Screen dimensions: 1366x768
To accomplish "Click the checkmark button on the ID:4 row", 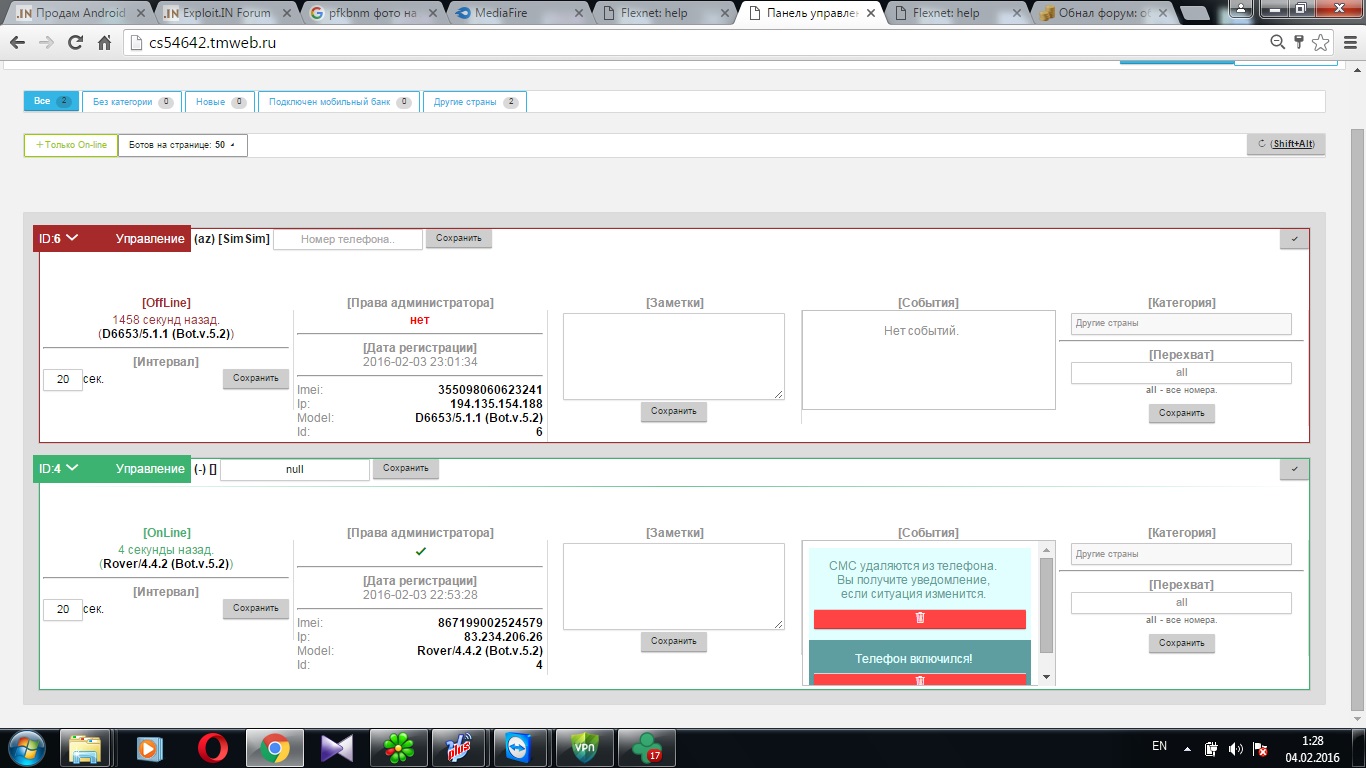I will click(x=1294, y=469).
